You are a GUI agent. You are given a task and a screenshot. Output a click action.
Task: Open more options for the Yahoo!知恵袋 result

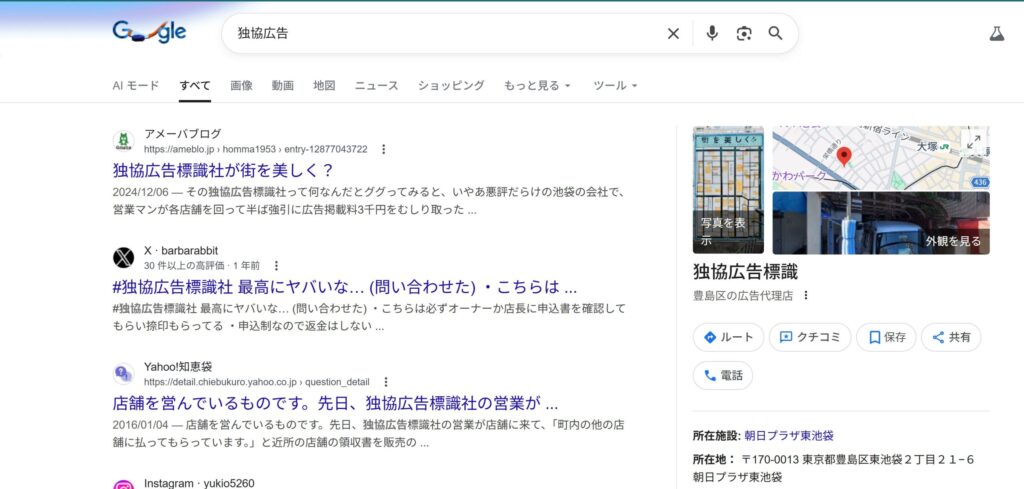coord(386,382)
